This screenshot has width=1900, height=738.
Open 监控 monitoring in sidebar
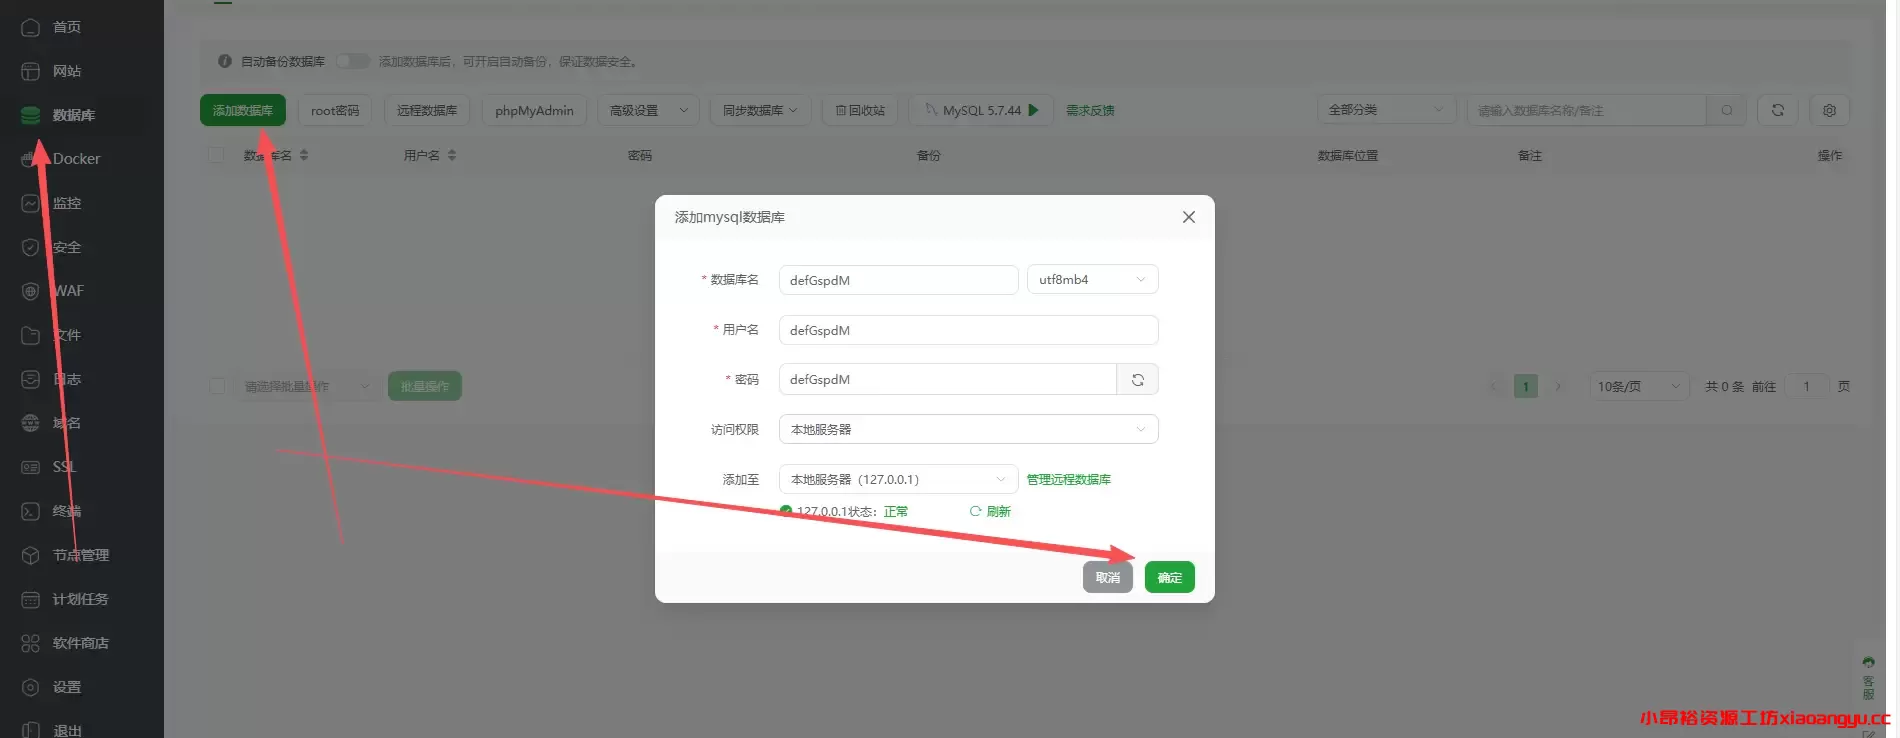(66, 203)
